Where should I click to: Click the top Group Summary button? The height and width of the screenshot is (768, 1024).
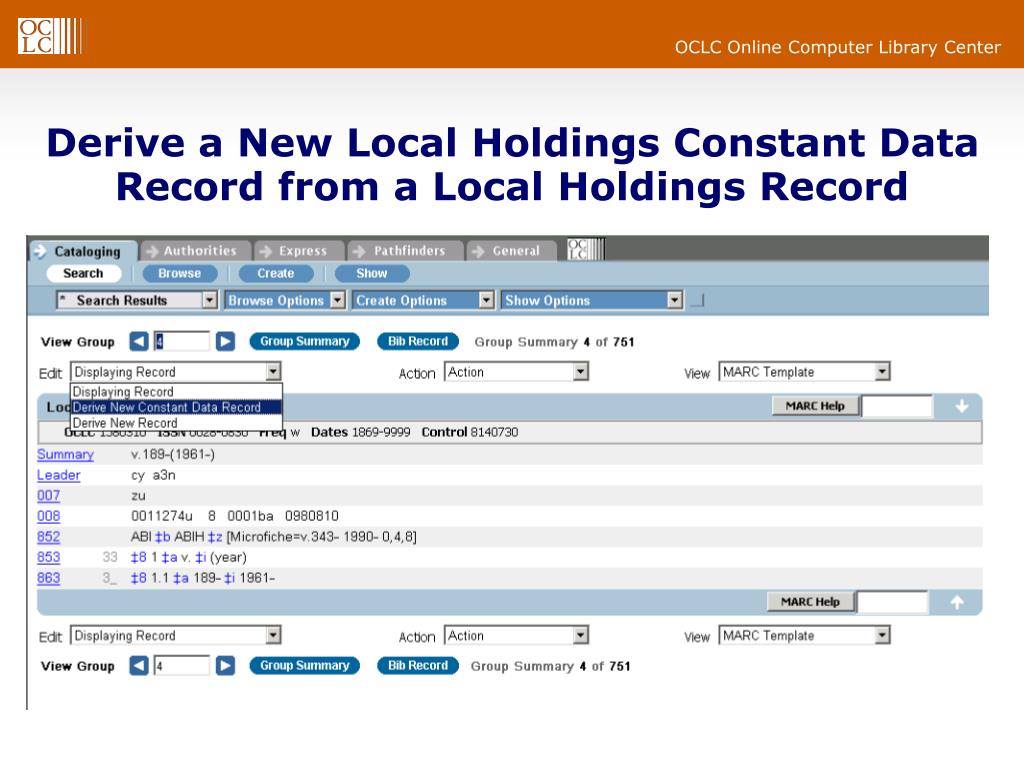[304, 341]
